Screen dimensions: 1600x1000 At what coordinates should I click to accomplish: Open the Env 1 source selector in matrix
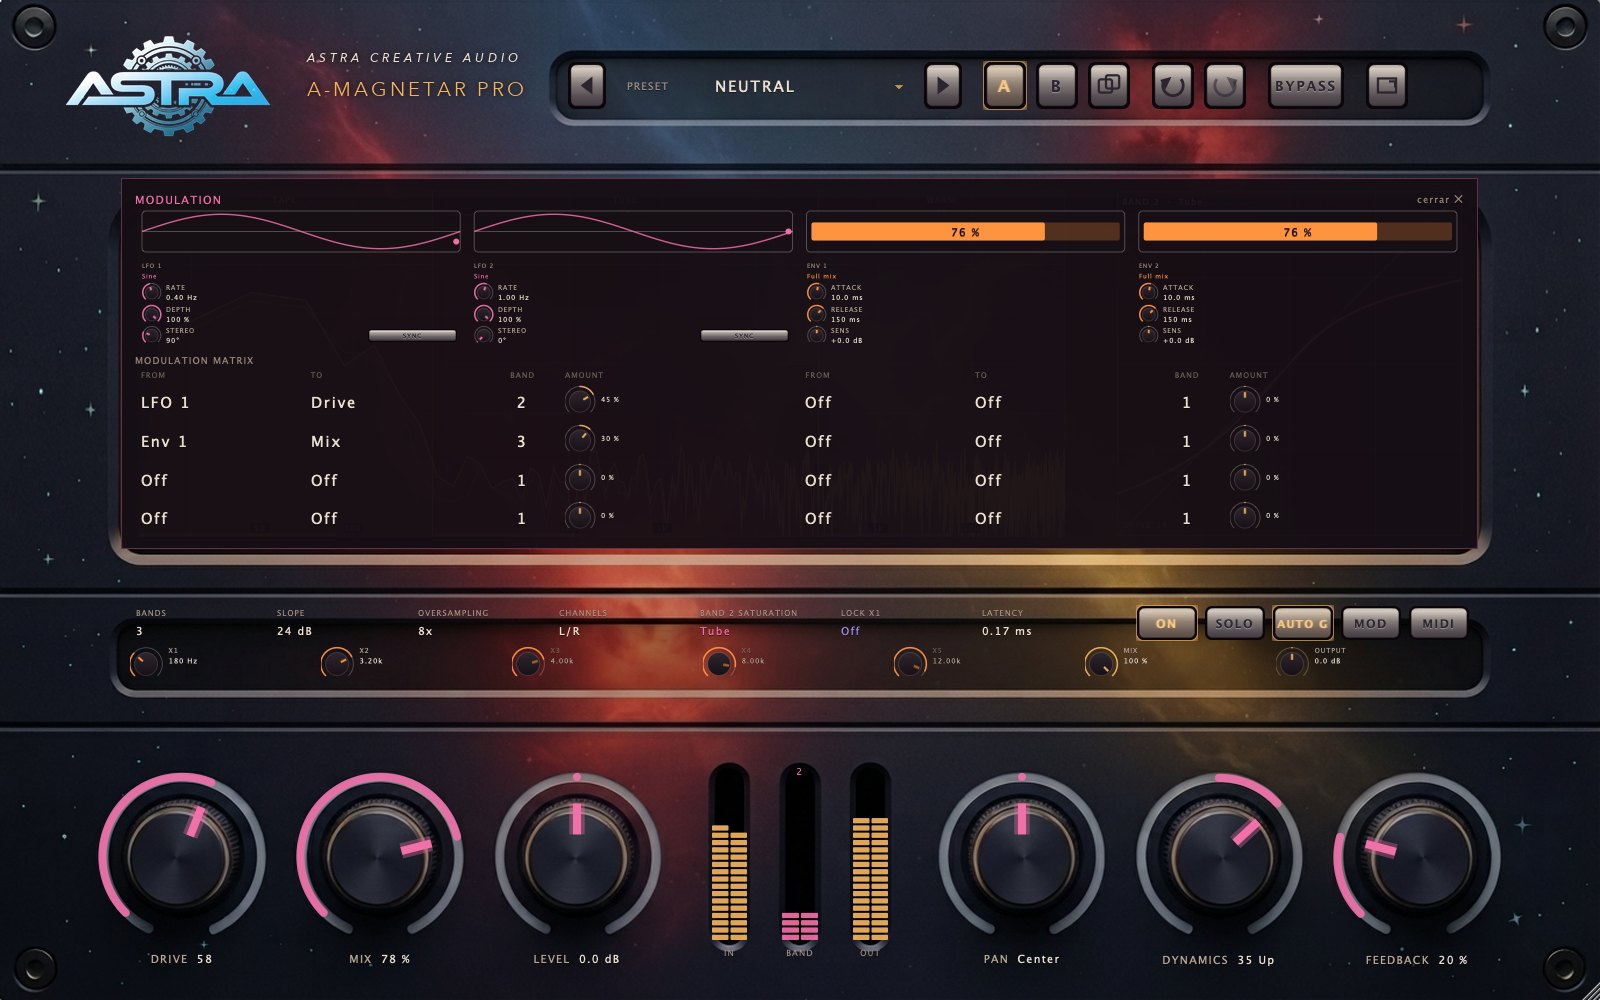pos(164,441)
